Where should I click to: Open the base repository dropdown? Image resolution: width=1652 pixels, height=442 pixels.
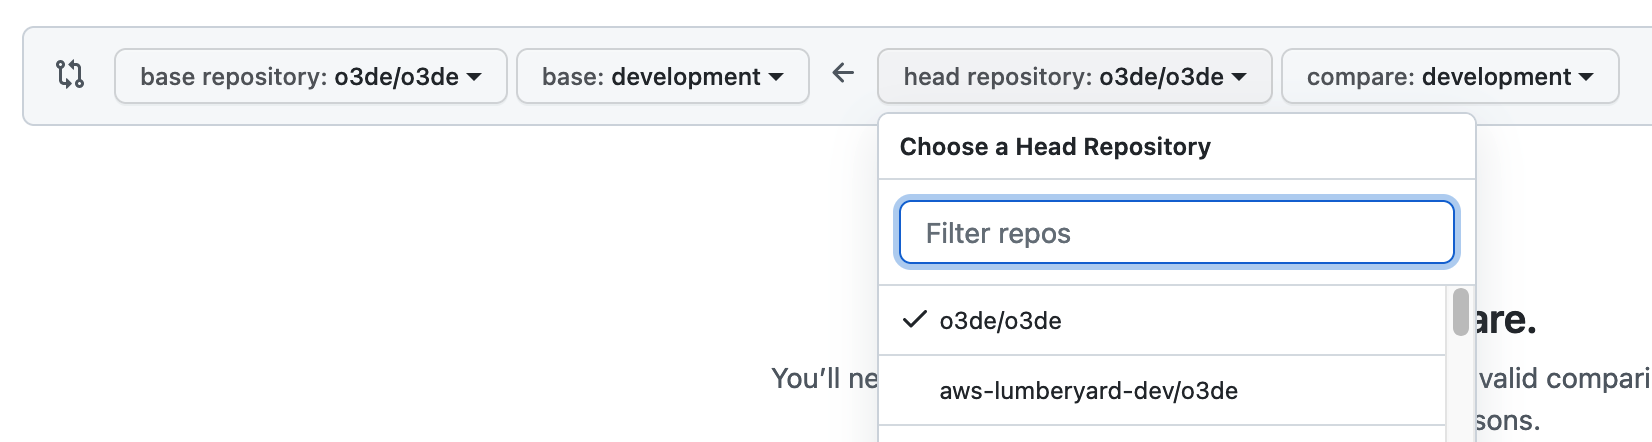(310, 77)
